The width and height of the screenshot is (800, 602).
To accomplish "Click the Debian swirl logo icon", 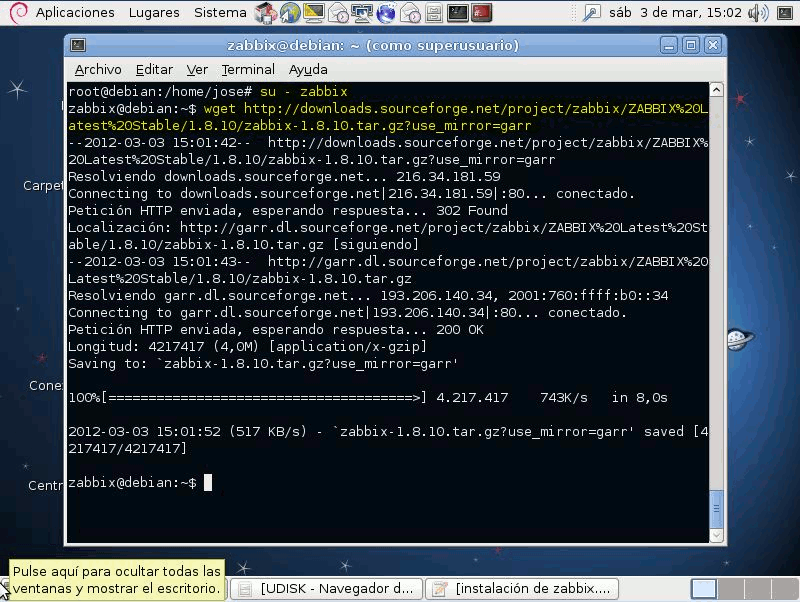I will (x=15, y=13).
